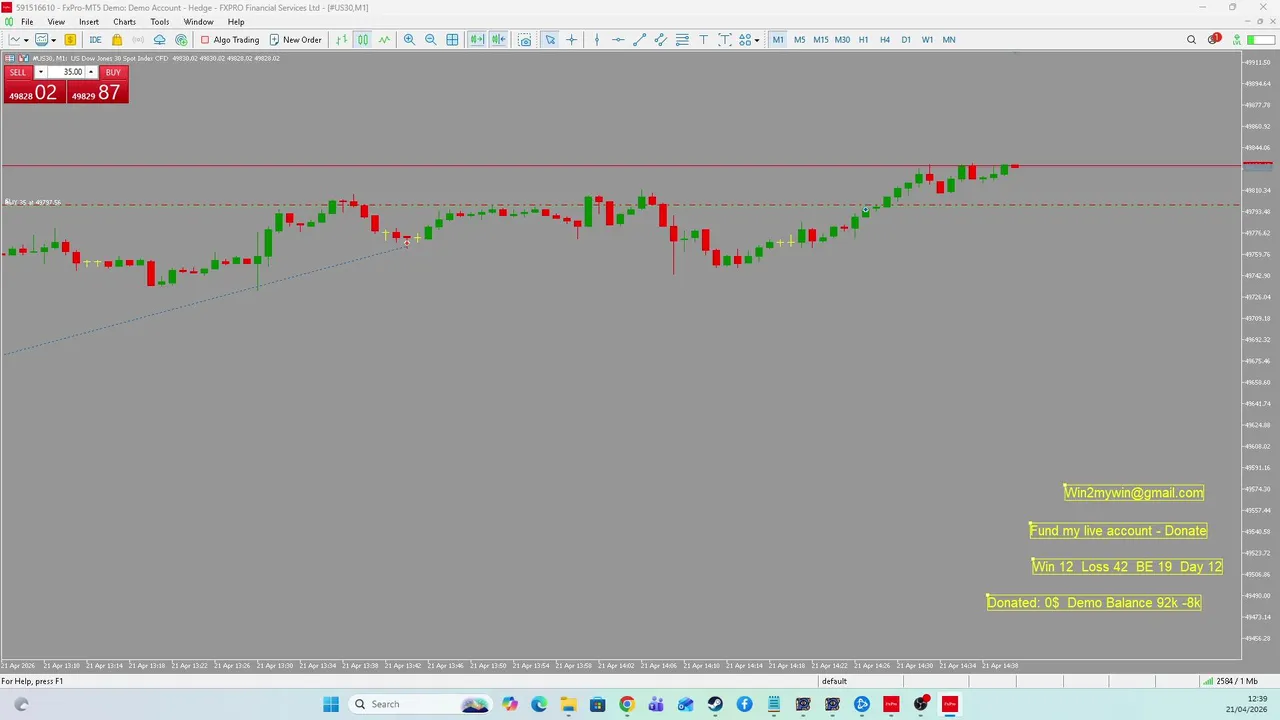Open the Tools menu
Image resolution: width=1280 pixels, height=720 pixels.
tap(160, 22)
